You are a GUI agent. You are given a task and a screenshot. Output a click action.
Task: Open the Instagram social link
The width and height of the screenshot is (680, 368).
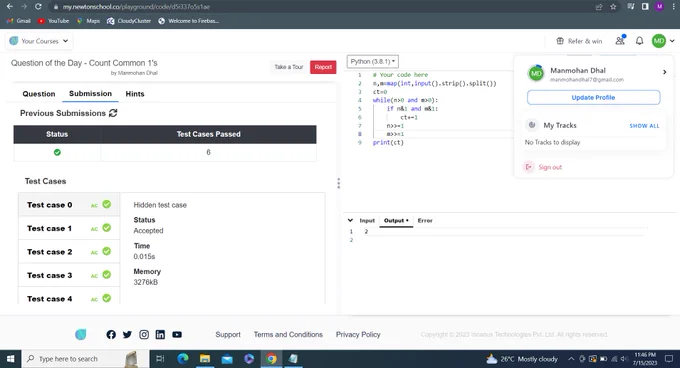coord(144,335)
